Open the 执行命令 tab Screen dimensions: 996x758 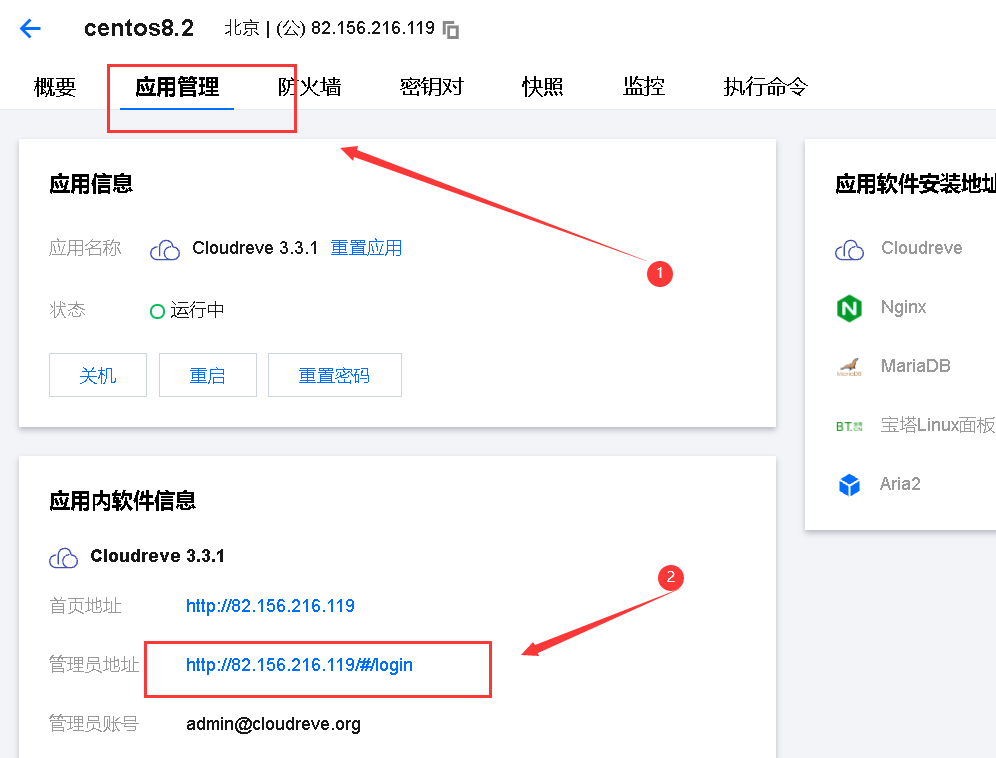click(x=765, y=87)
